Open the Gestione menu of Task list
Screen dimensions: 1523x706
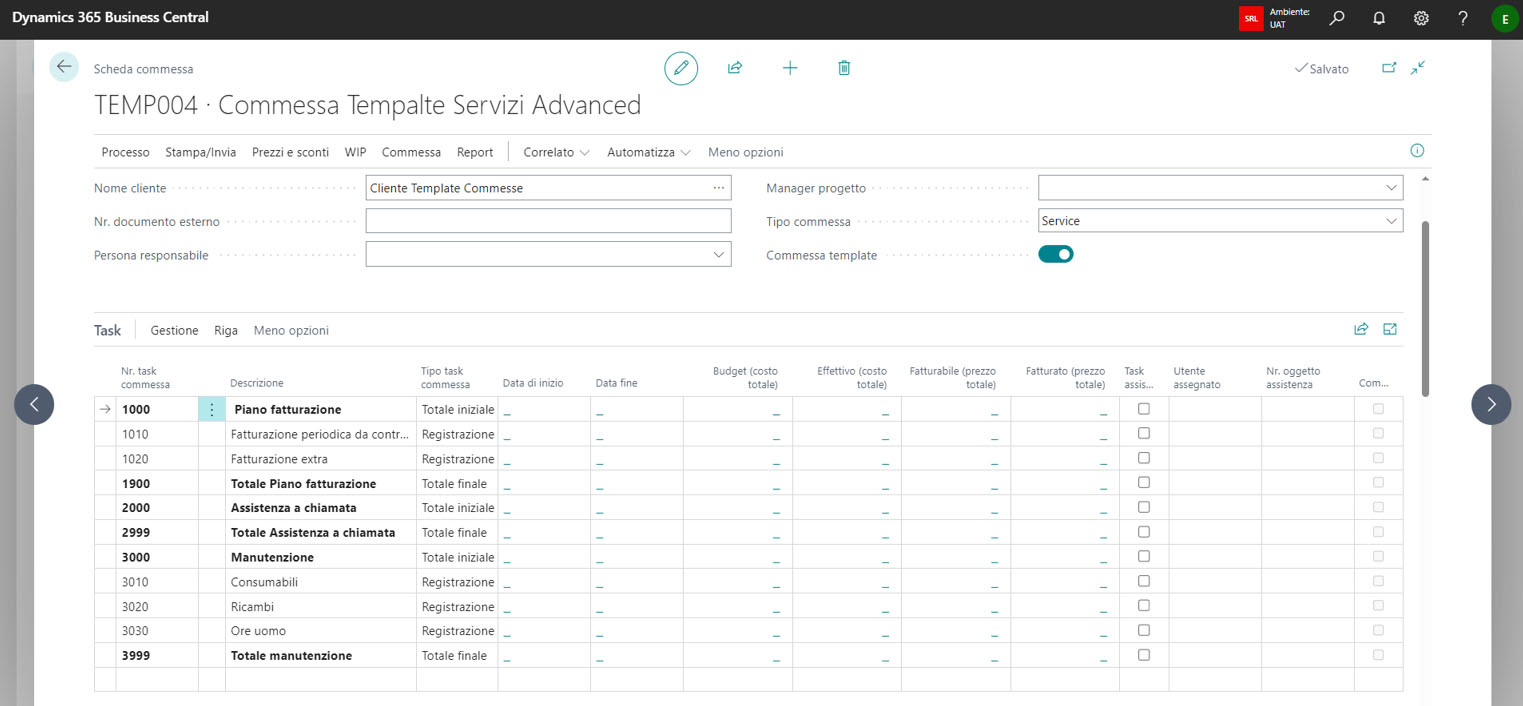(x=174, y=330)
